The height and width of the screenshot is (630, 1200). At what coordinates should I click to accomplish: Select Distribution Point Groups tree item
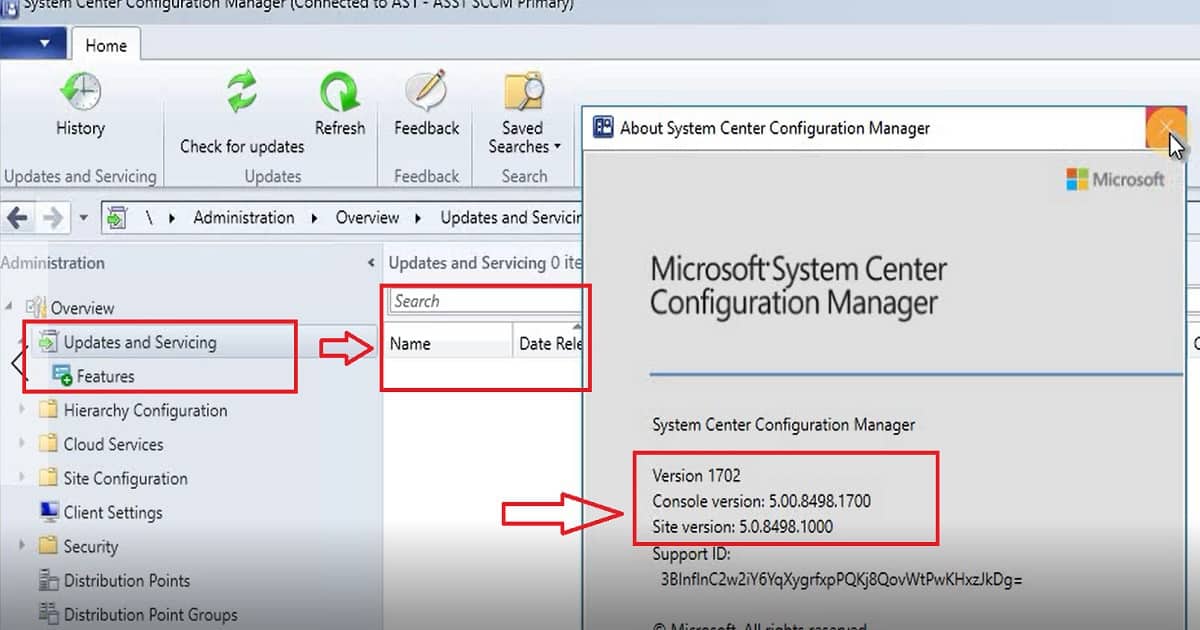pos(151,614)
